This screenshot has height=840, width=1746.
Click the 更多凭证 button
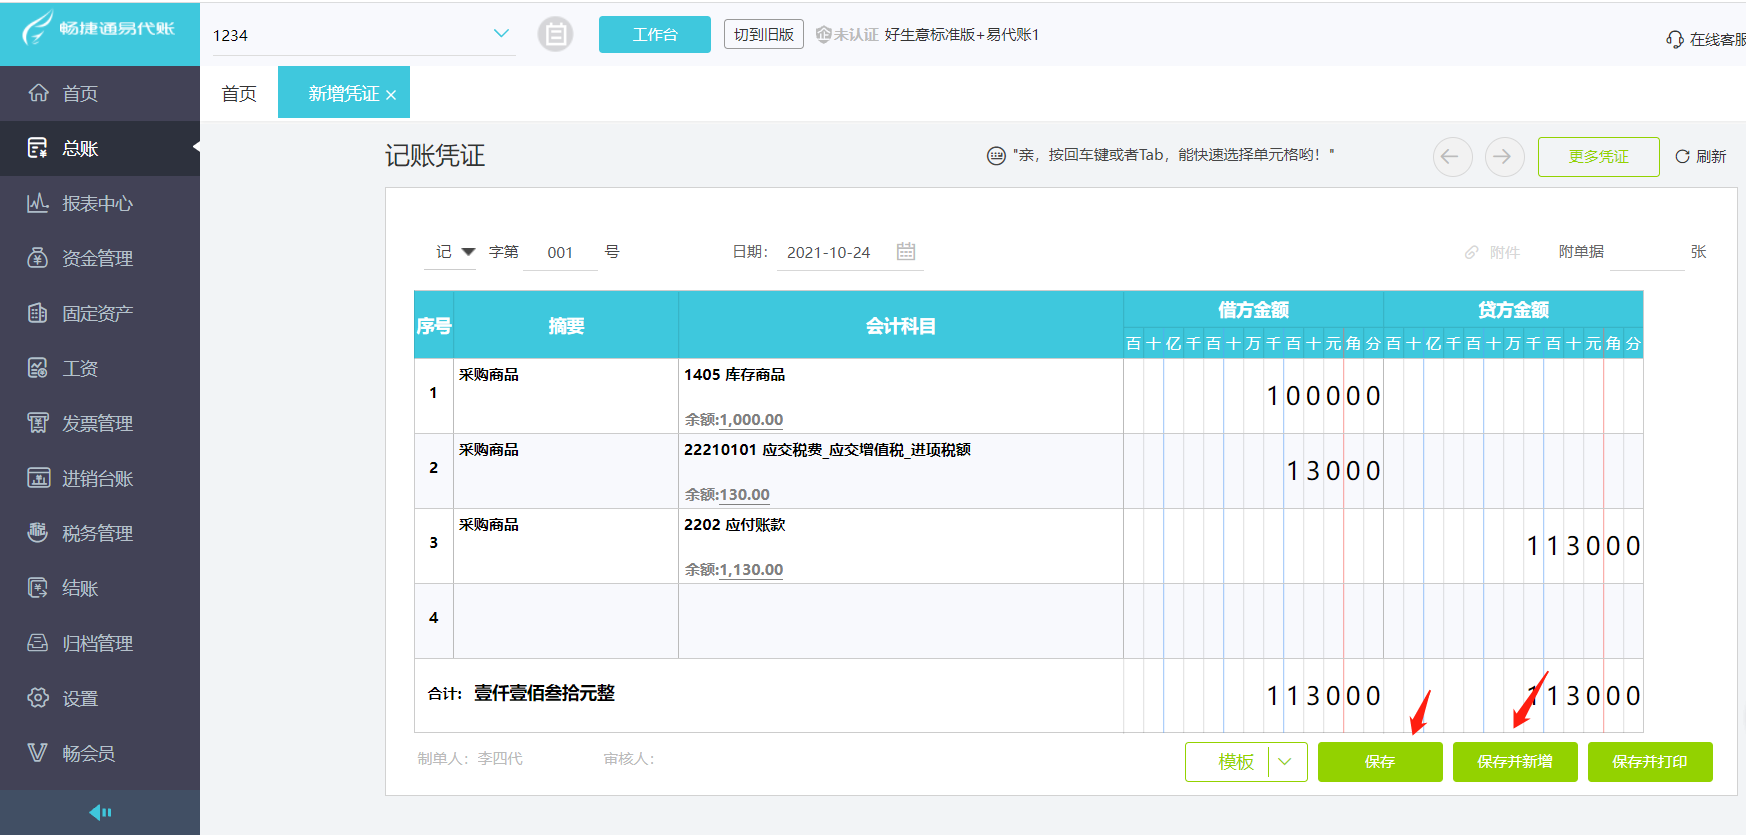click(x=1597, y=157)
